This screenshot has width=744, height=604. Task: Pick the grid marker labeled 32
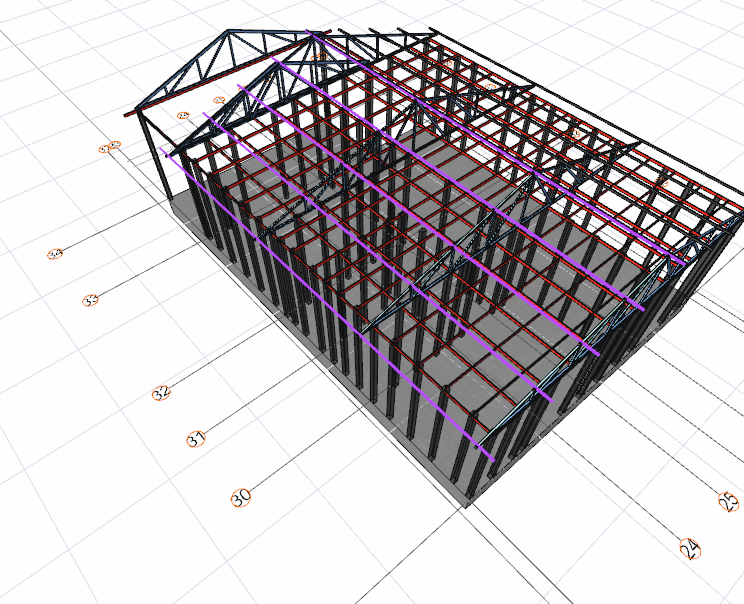pos(160,393)
